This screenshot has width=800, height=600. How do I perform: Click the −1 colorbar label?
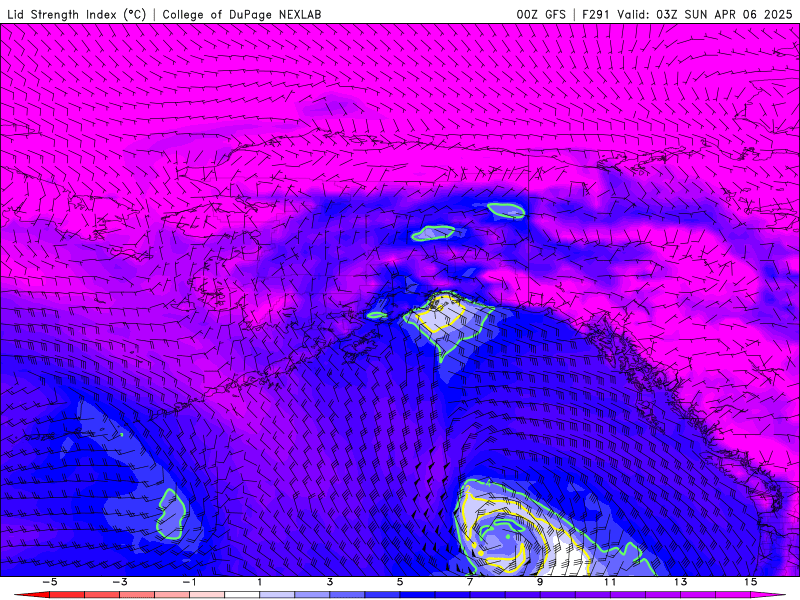(189, 582)
